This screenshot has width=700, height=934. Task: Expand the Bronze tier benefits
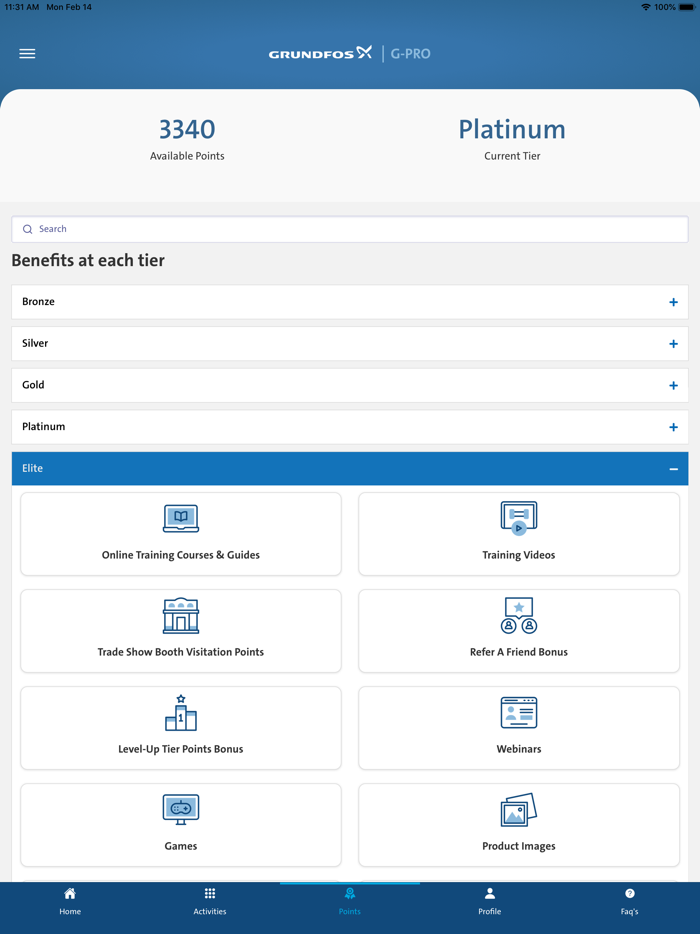(673, 302)
